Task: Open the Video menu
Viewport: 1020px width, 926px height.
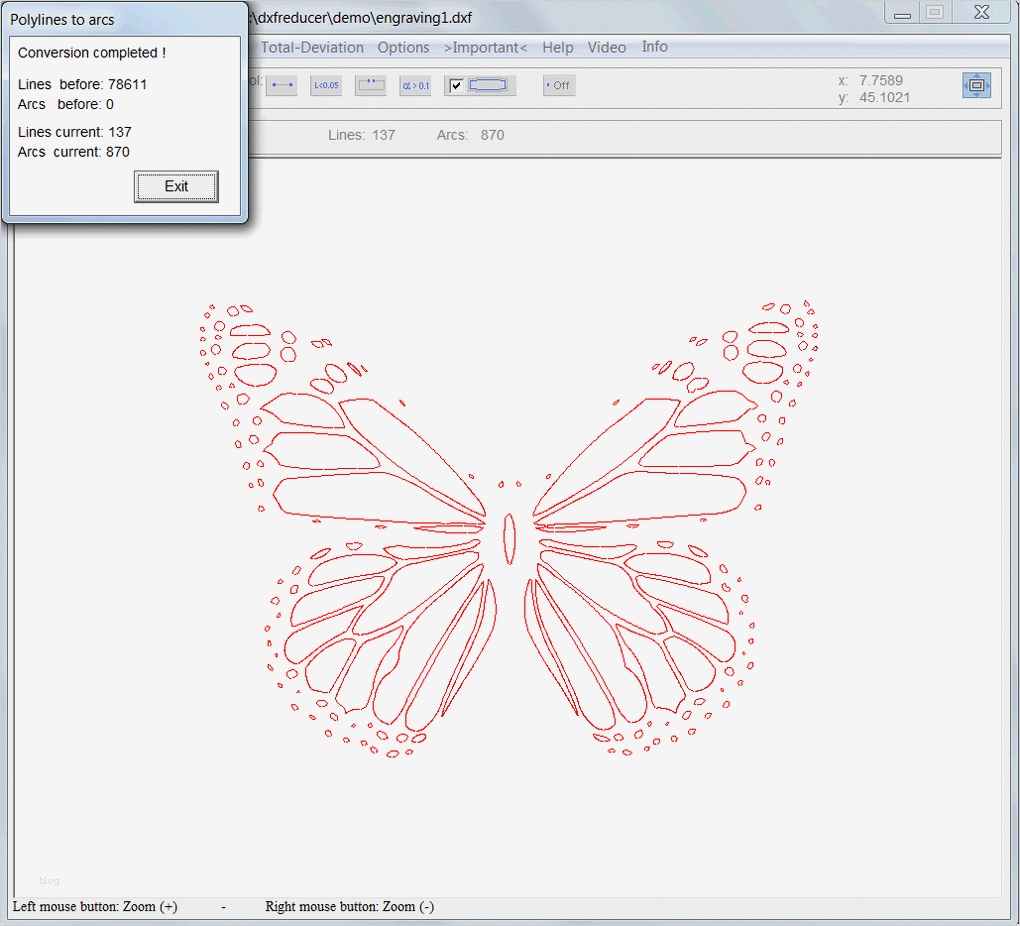Action: click(x=607, y=48)
